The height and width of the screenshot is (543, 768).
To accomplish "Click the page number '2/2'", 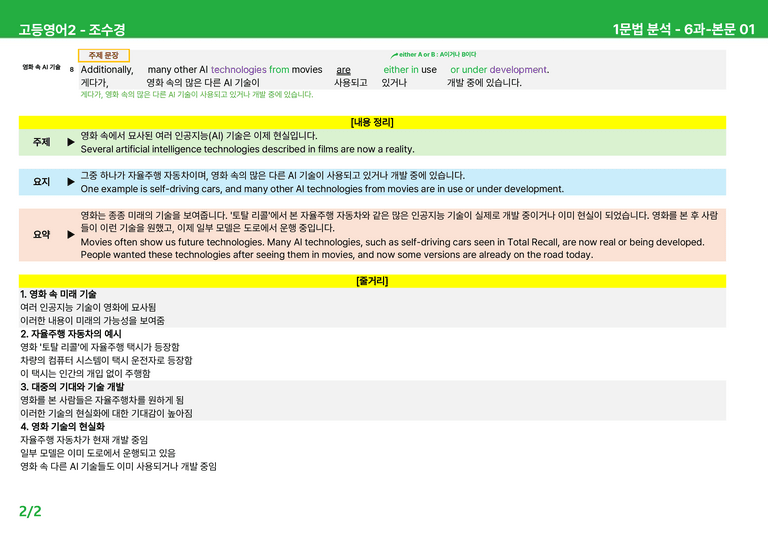I will tap(30, 511).
